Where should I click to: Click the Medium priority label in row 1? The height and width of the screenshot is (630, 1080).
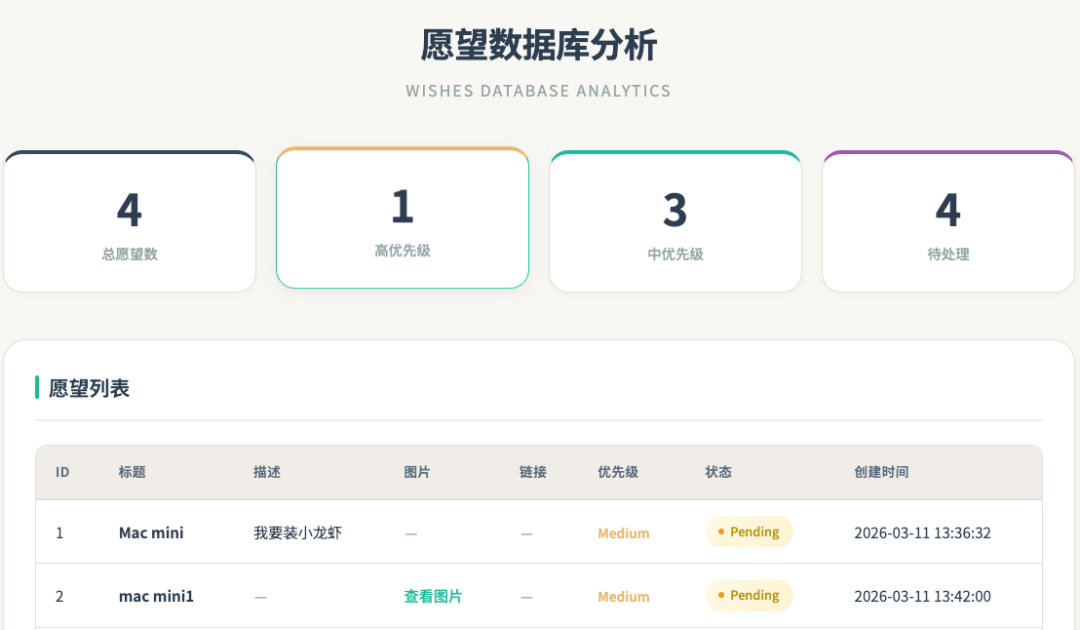(x=623, y=534)
